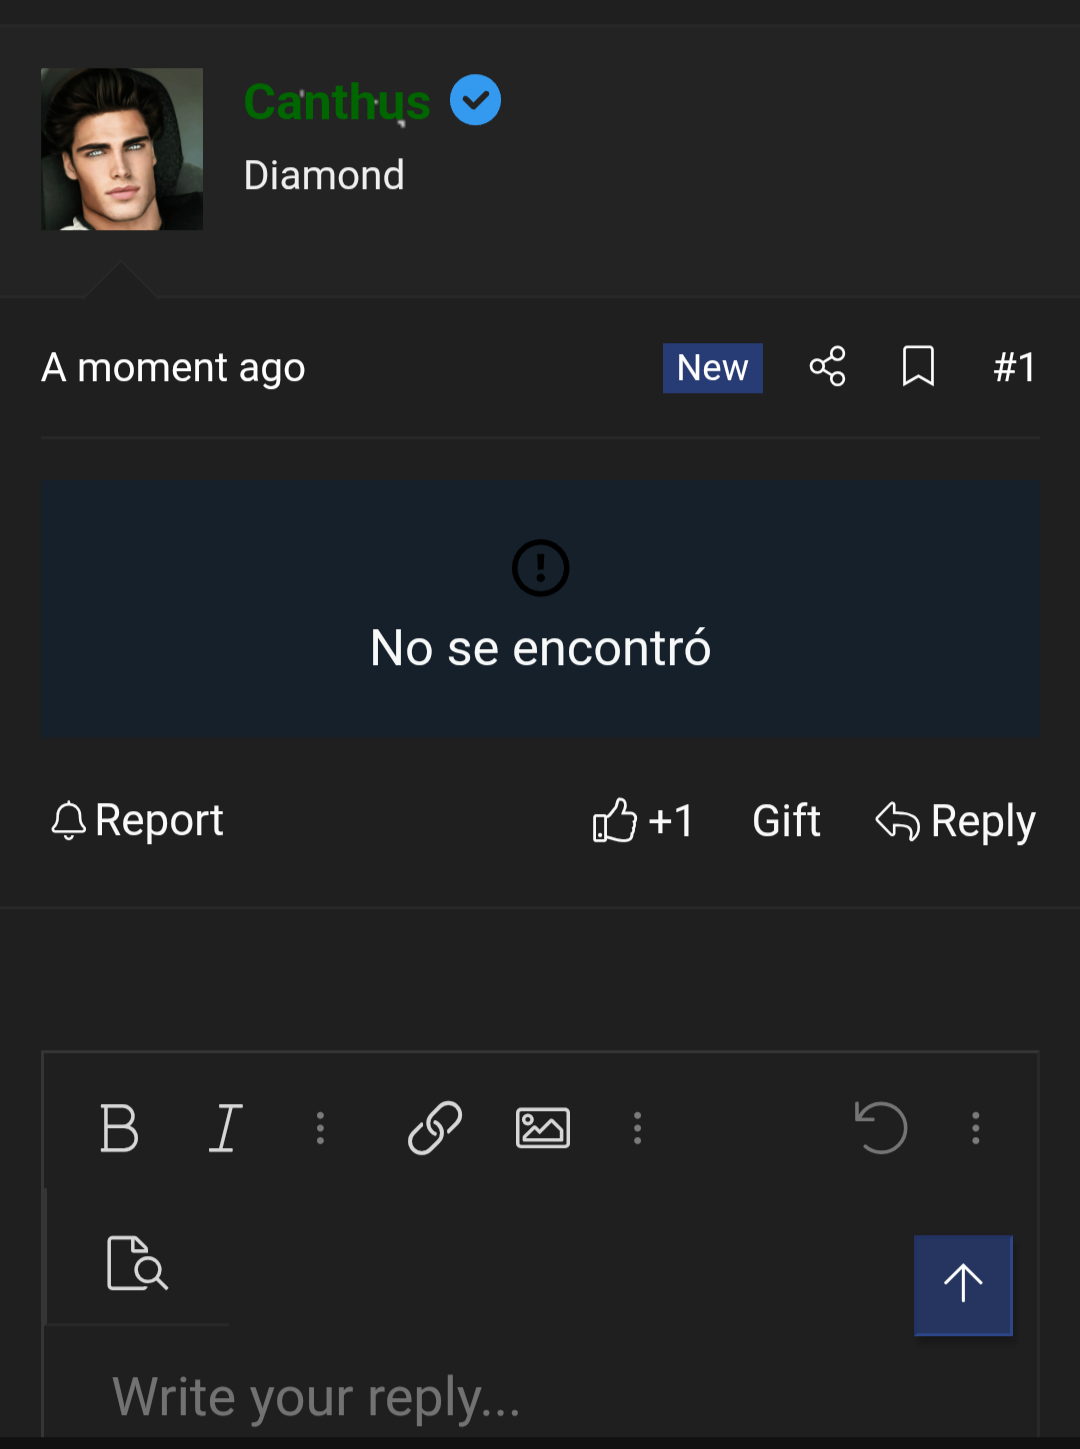Bookmark this post
This screenshot has height=1449, width=1080.
[918, 367]
